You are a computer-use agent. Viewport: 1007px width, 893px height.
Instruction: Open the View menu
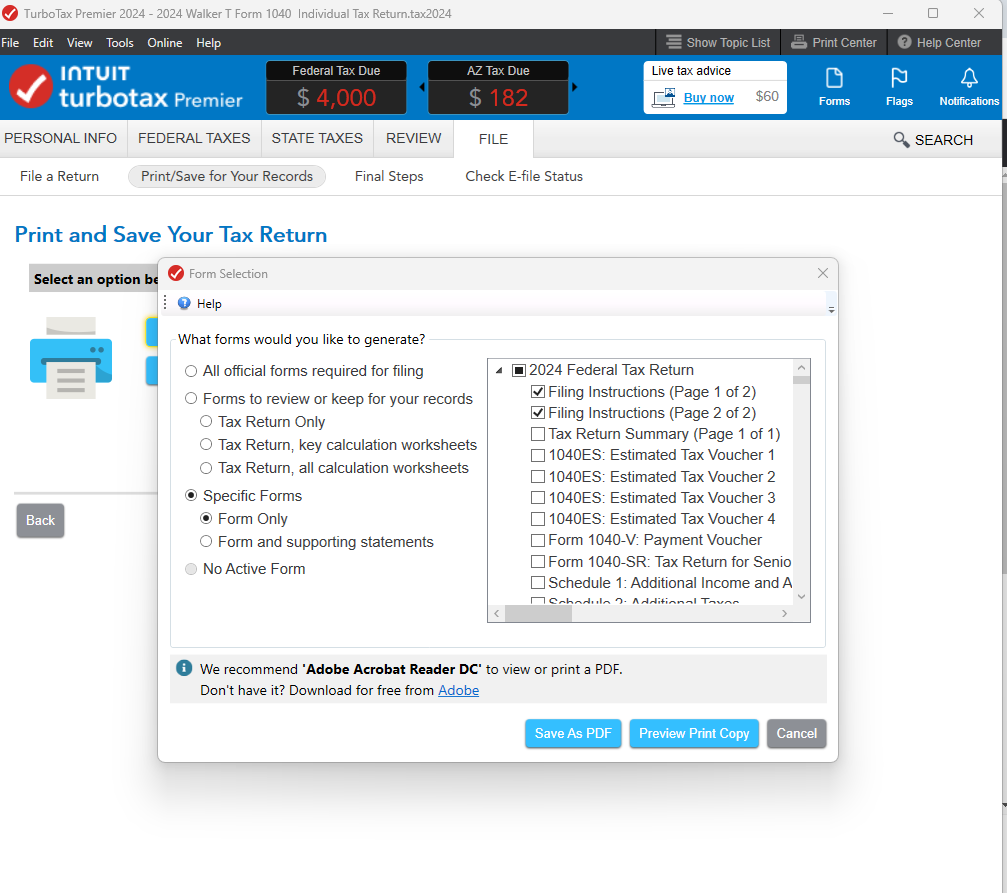[80, 42]
